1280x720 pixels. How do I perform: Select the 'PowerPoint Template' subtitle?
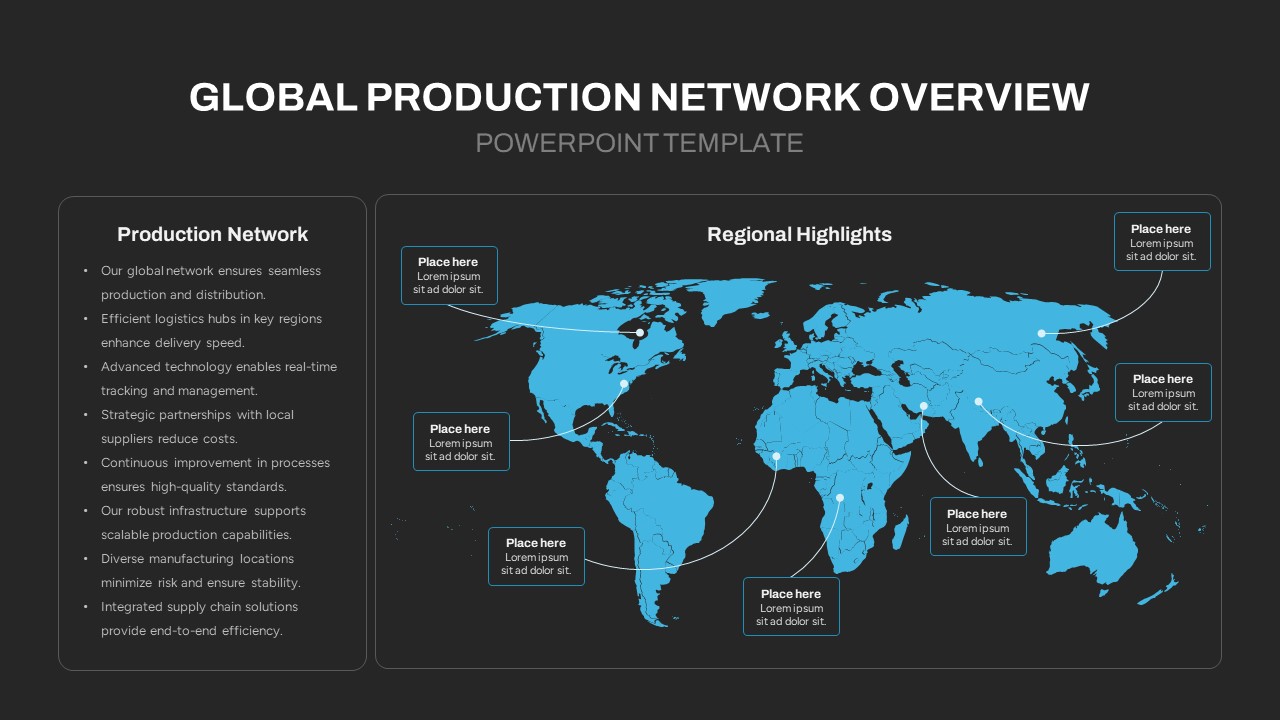click(639, 143)
